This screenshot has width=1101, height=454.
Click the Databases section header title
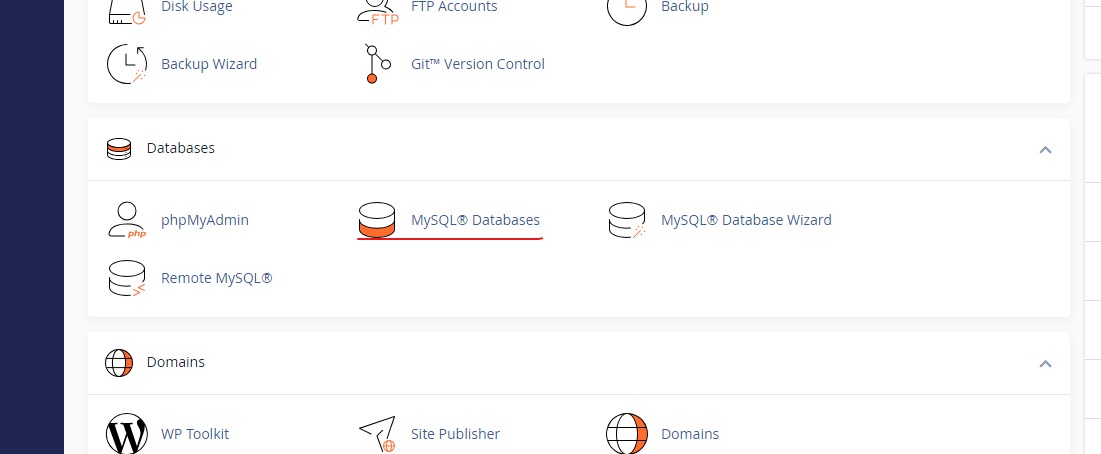tap(180, 148)
